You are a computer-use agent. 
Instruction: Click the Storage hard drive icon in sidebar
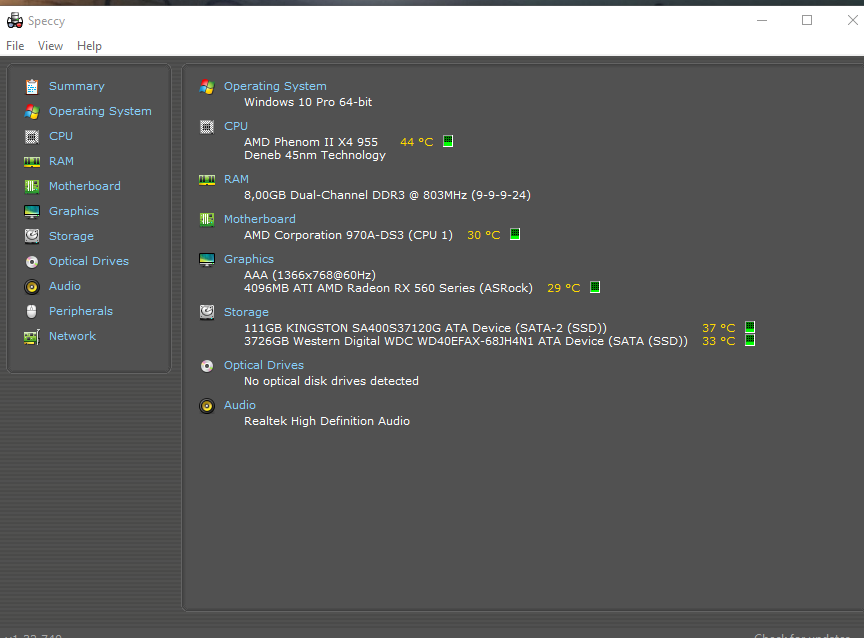click(32, 236)
